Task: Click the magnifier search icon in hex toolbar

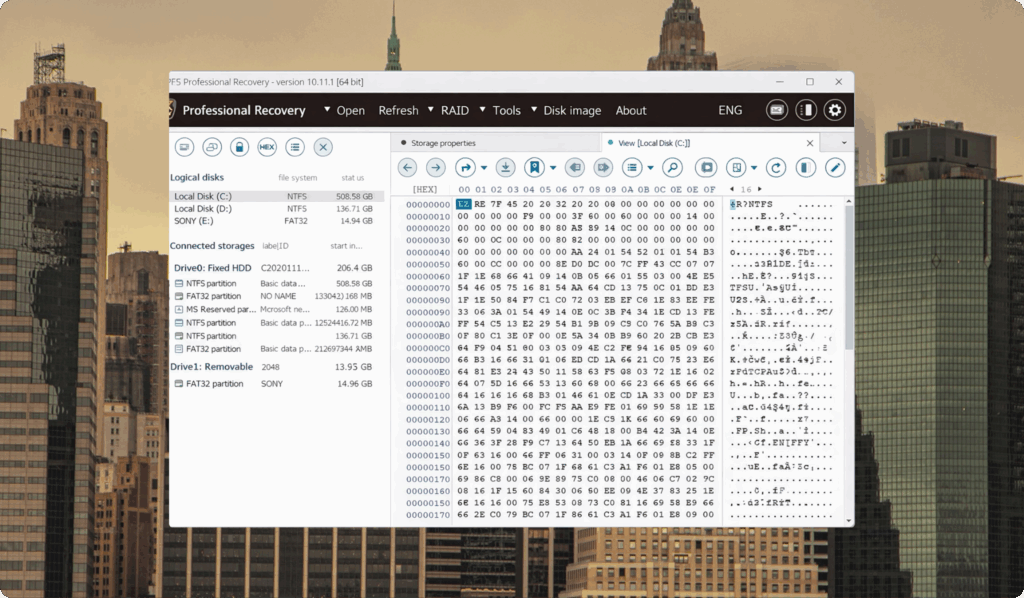Action: tap(672, 168)
